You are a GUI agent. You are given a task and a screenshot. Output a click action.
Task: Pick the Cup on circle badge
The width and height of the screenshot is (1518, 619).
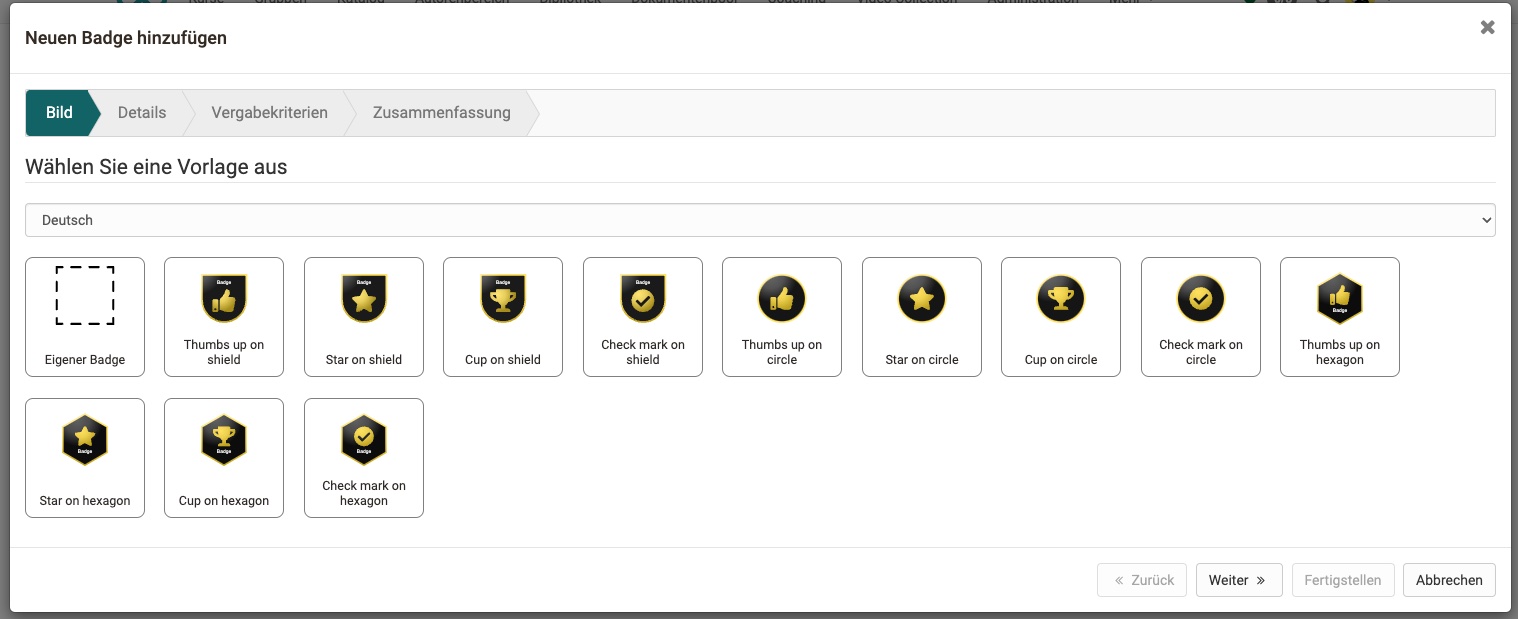click(1061, 316)
